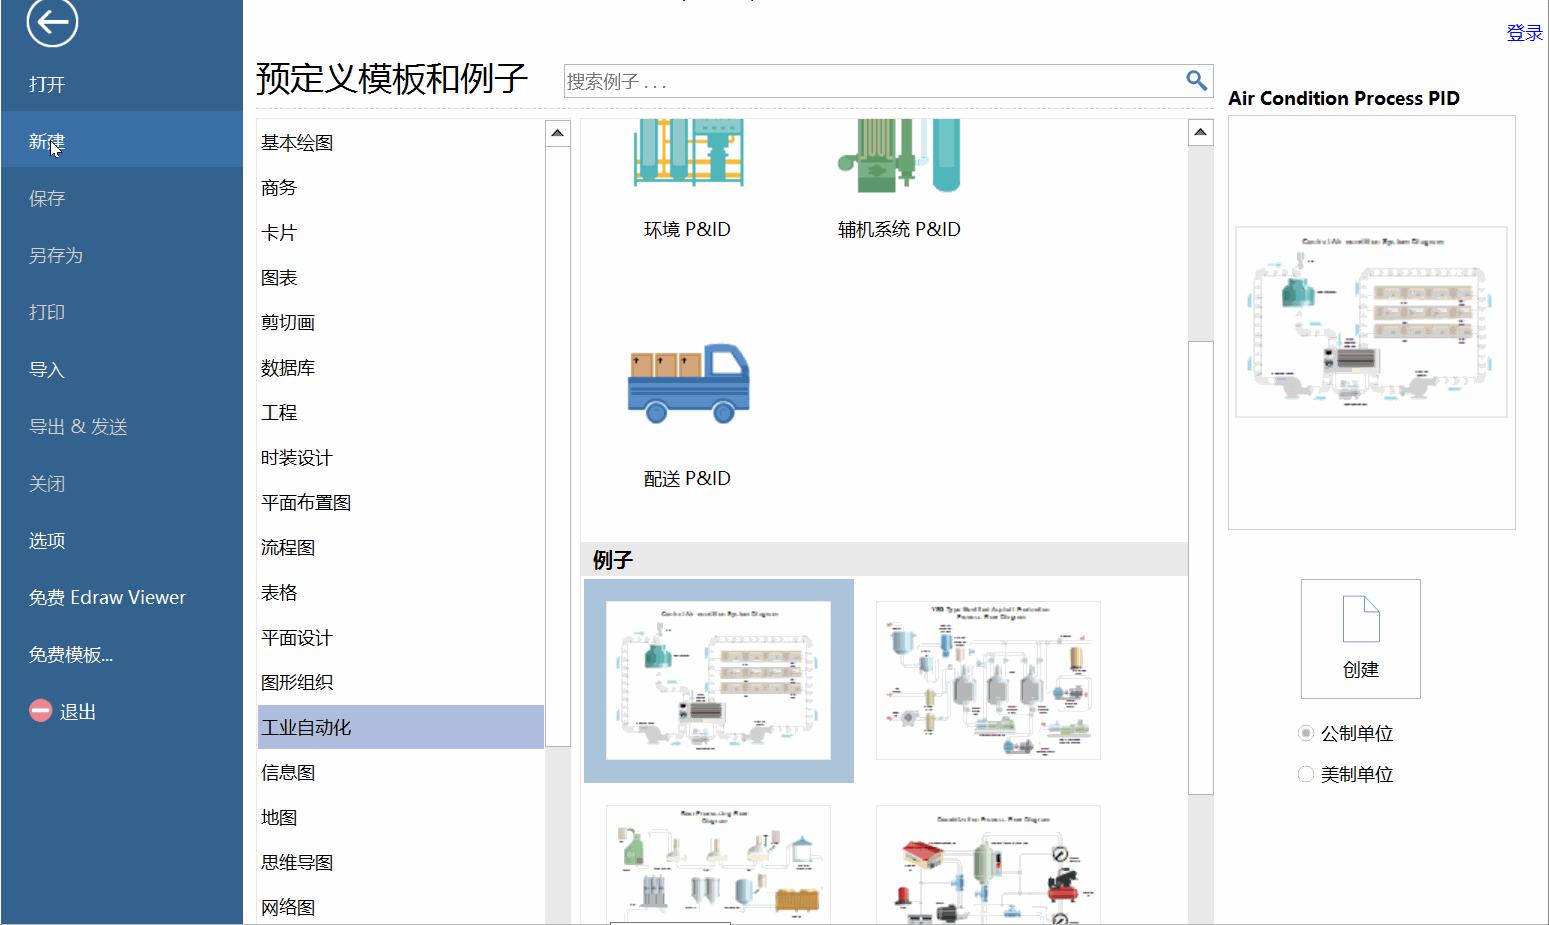Click inside the 搜索例子 search field
Image resolution: width=1549 pixels, height=925 pixels.
(800, 81)
